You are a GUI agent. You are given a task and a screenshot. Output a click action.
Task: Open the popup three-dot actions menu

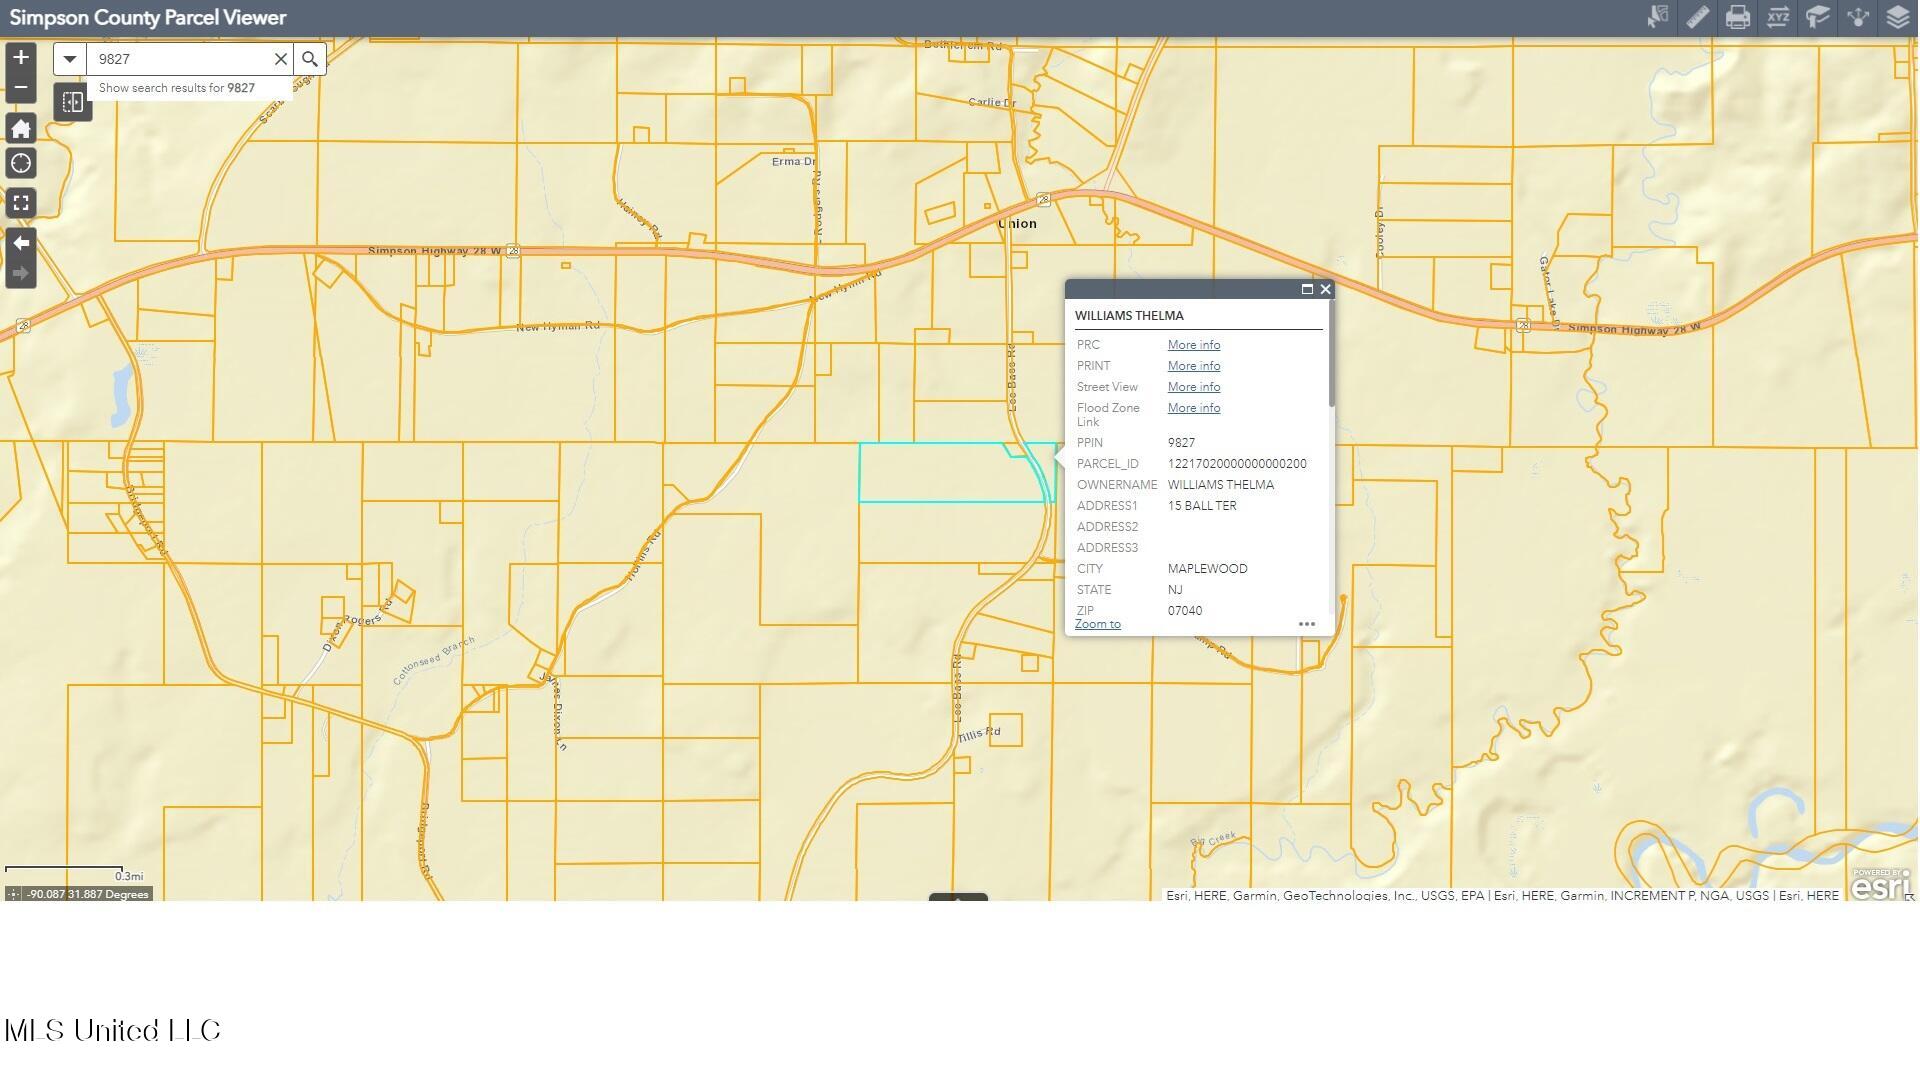pos(1306,624)
